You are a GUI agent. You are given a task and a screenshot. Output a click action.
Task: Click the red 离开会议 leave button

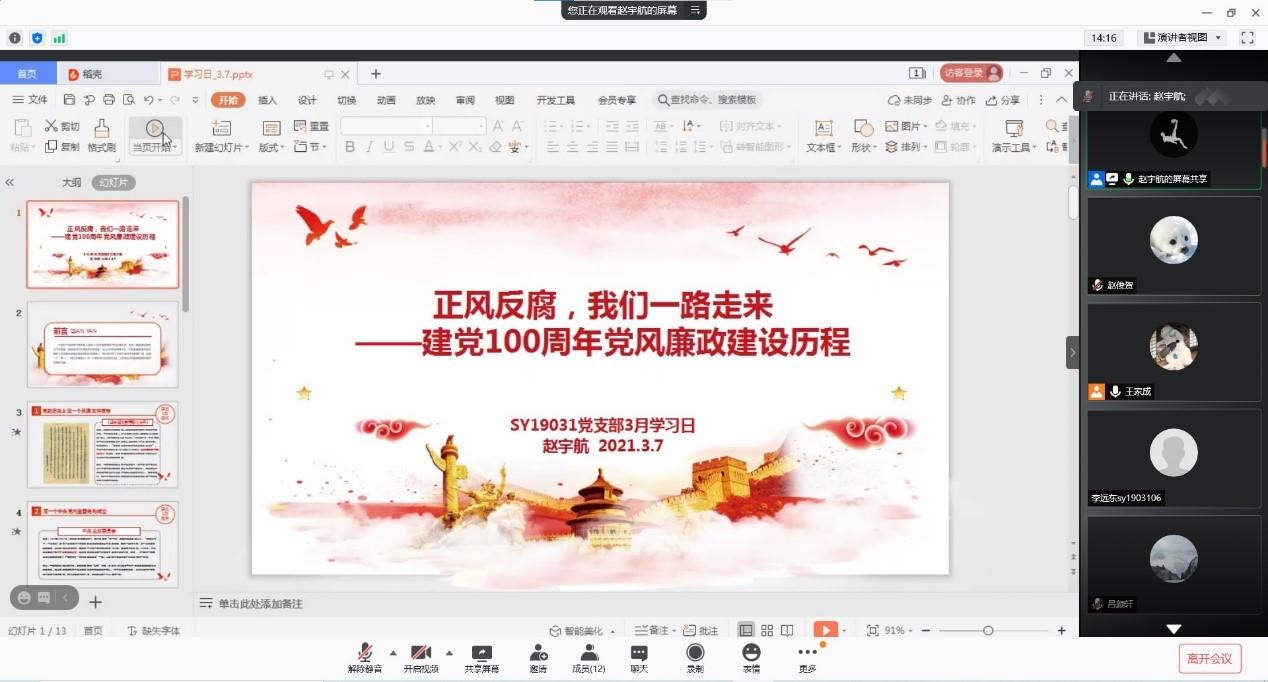[x=1209, y=658]
